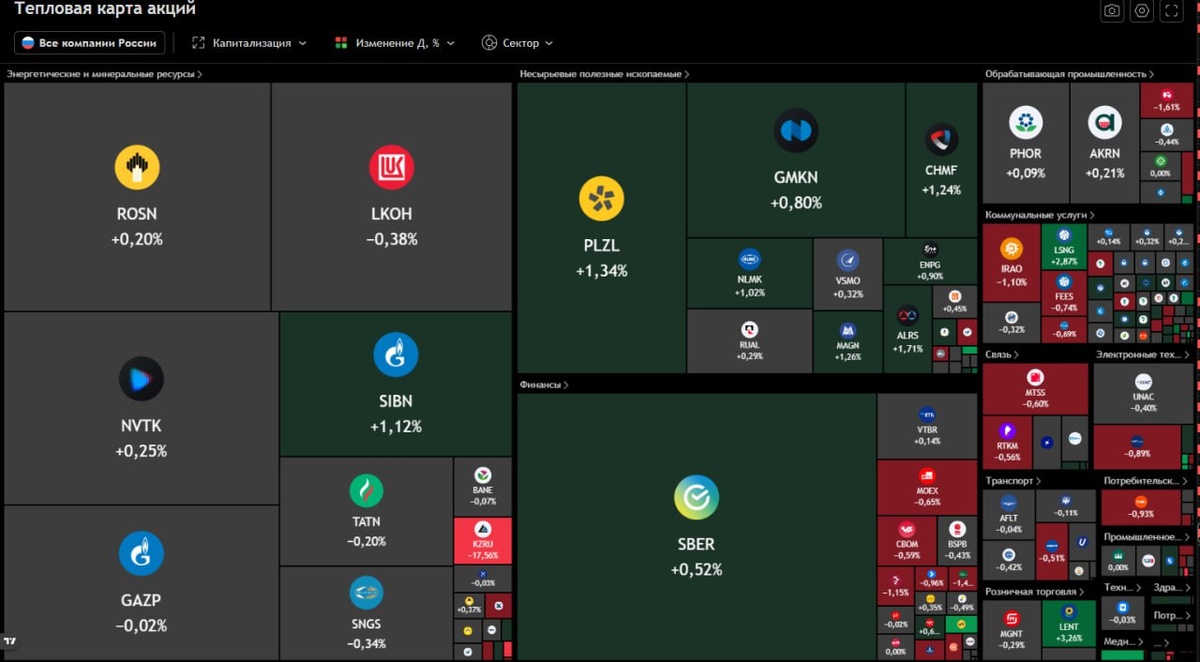Click the Inter RAO IRAO logo
1200x662 pixels.
tap(1011, 249)
